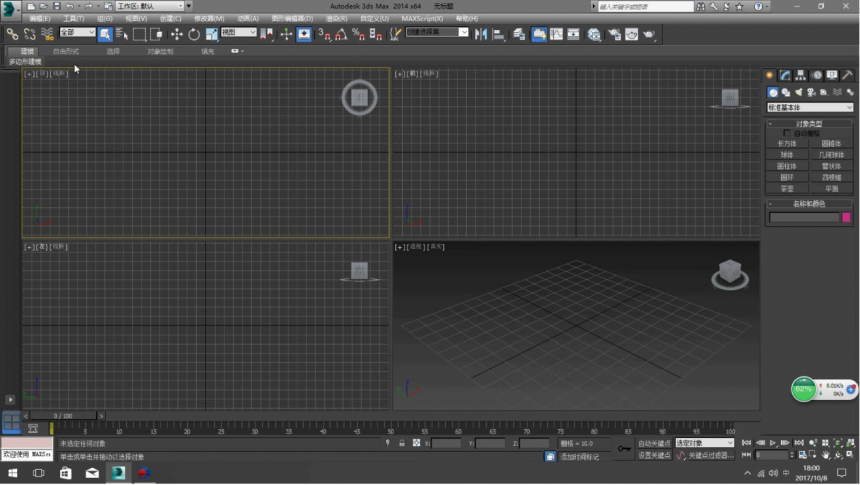Image resolution: width=860 pixels, height=485 pixels.
Task: Click the Play Animation button
Action: click(x=772, y=443)
